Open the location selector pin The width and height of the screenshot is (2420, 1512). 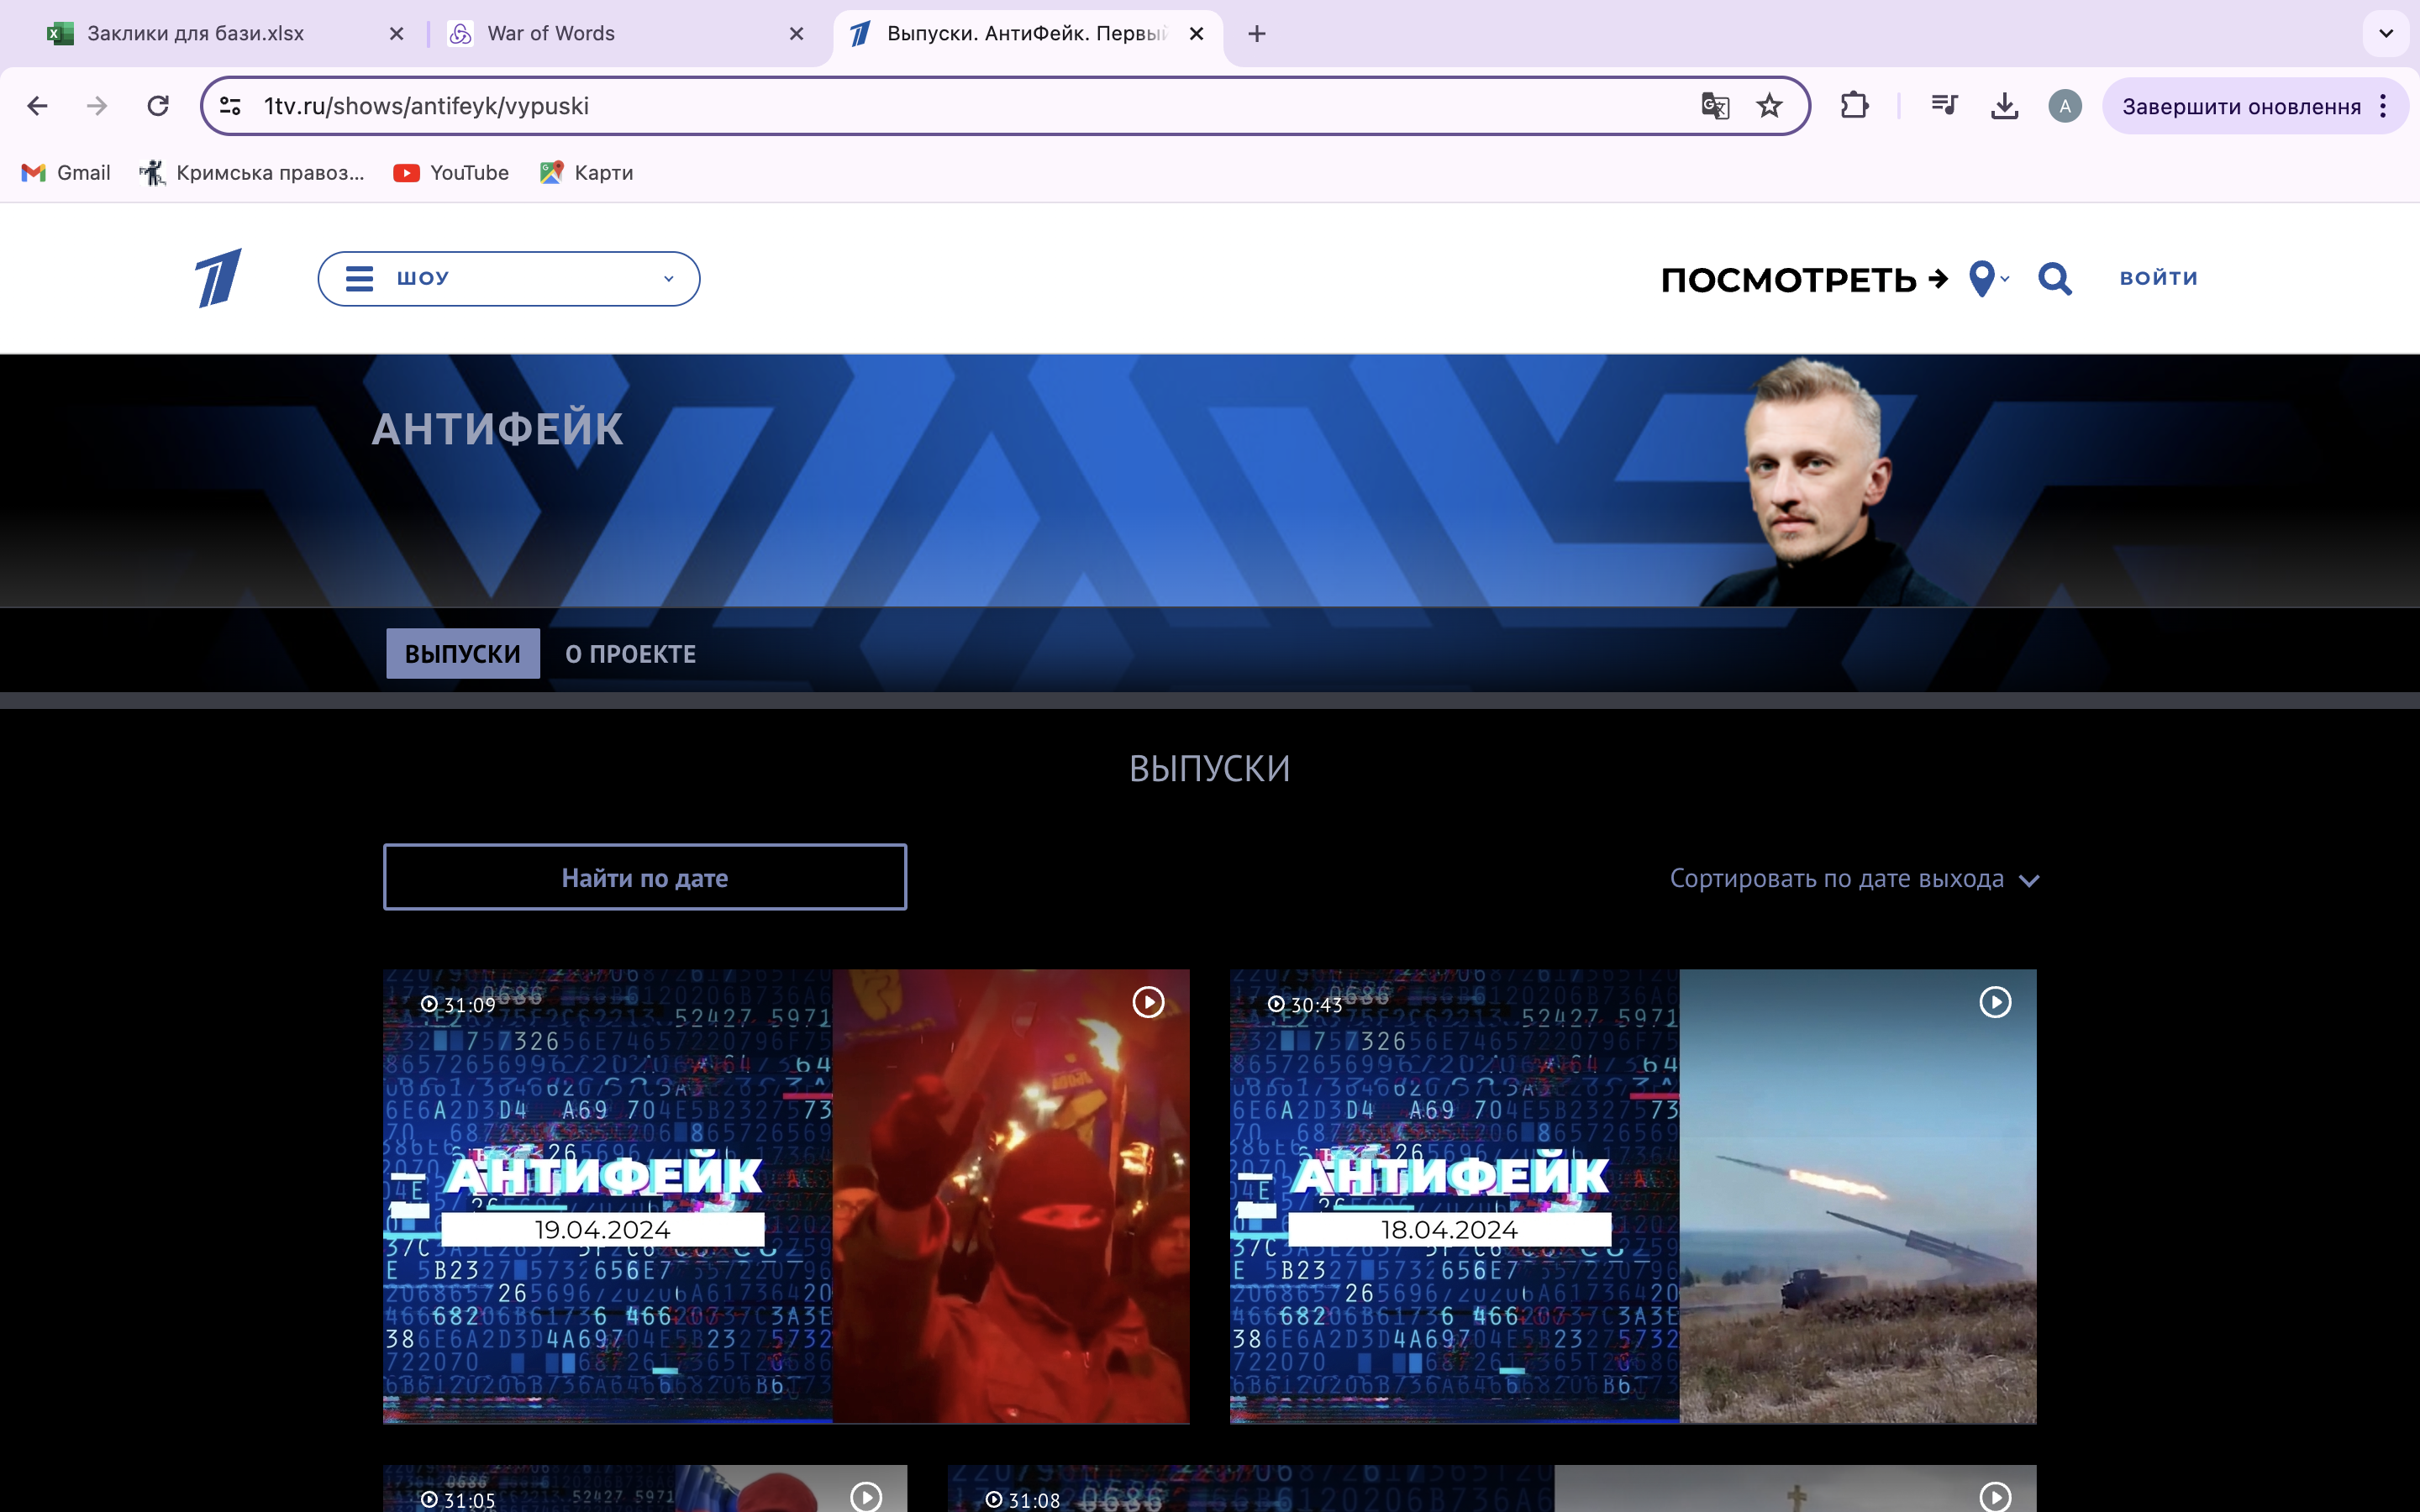tap(1988, 279)
